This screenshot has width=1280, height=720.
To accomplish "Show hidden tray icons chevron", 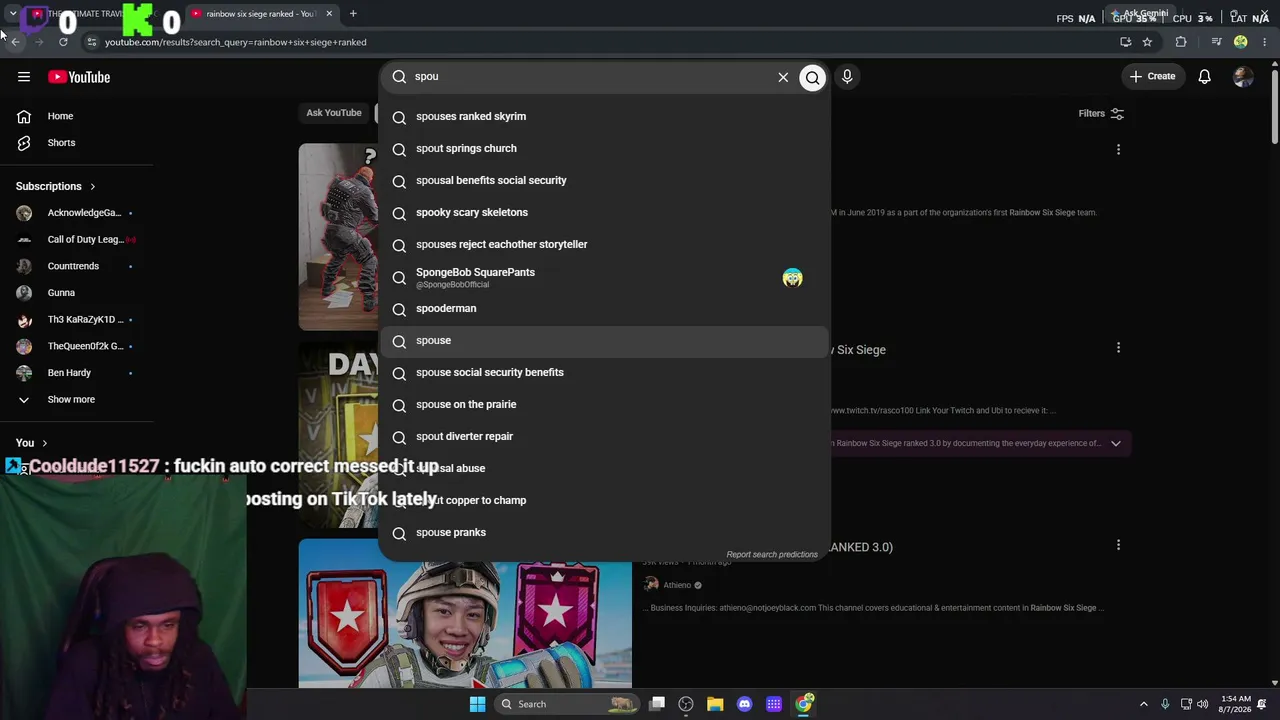I will (1143, 704).
